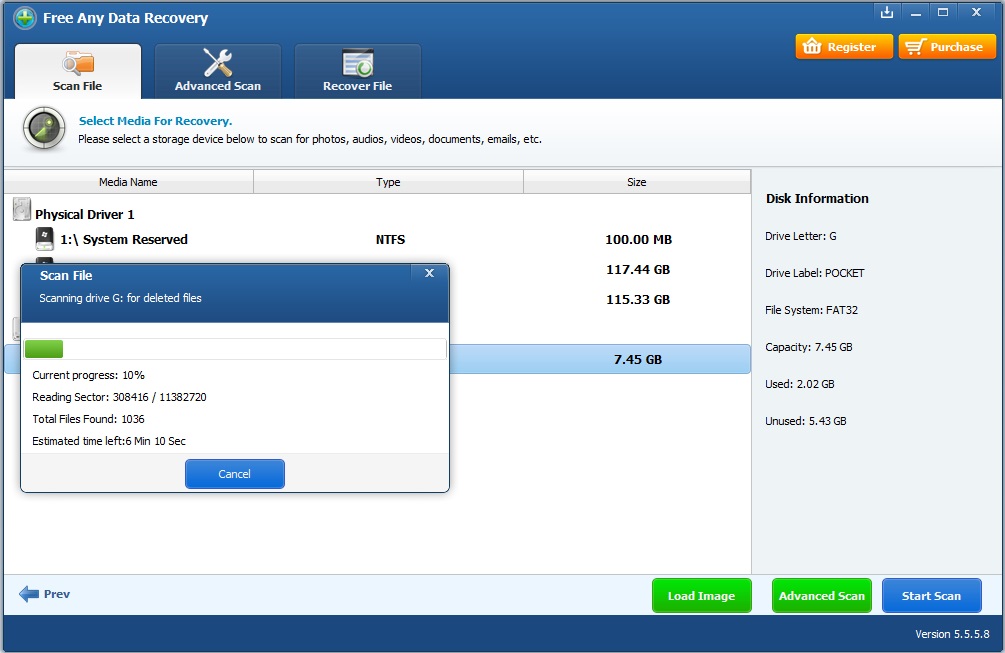
Task: Click the System Reserved partition drive icon
Action: click(x=43, y=238)
